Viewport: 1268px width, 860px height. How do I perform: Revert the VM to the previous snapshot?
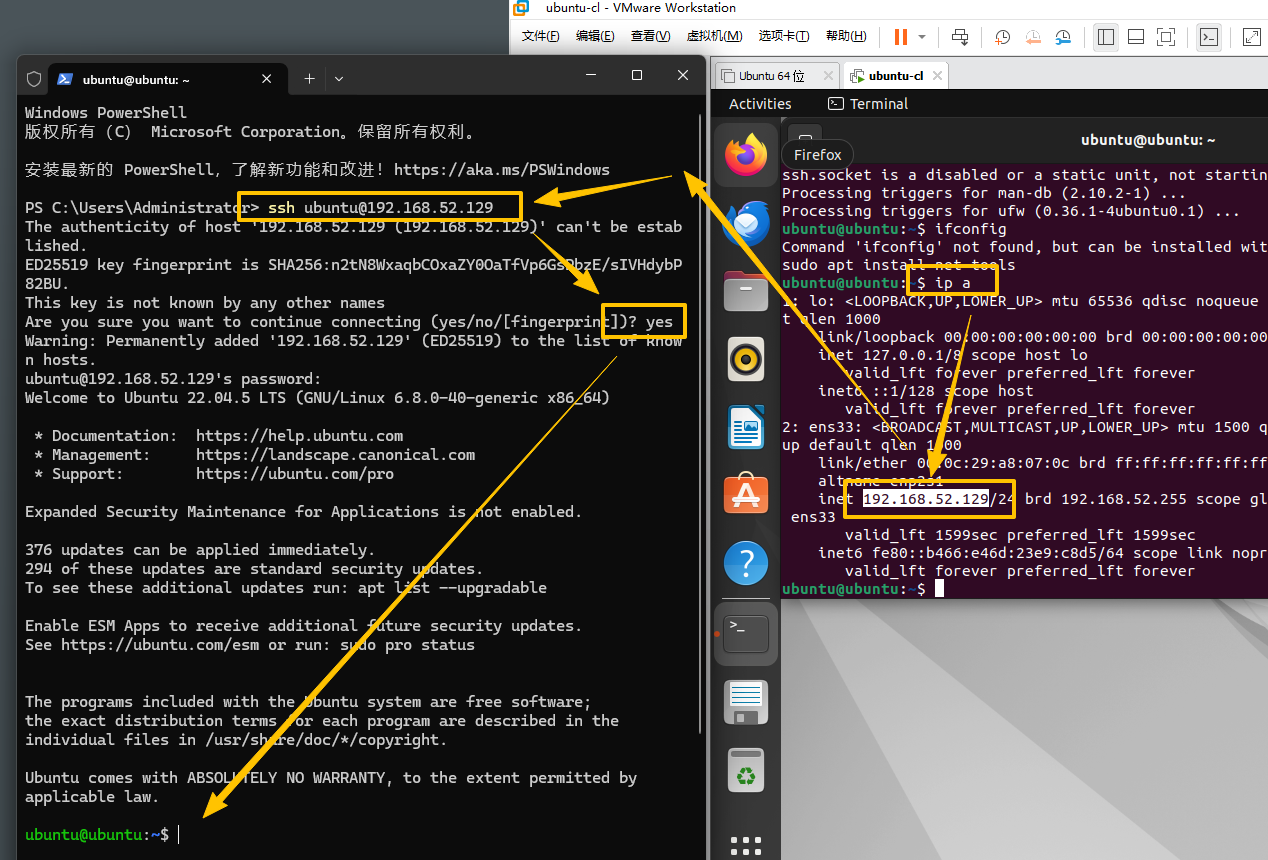point(1033,37)
